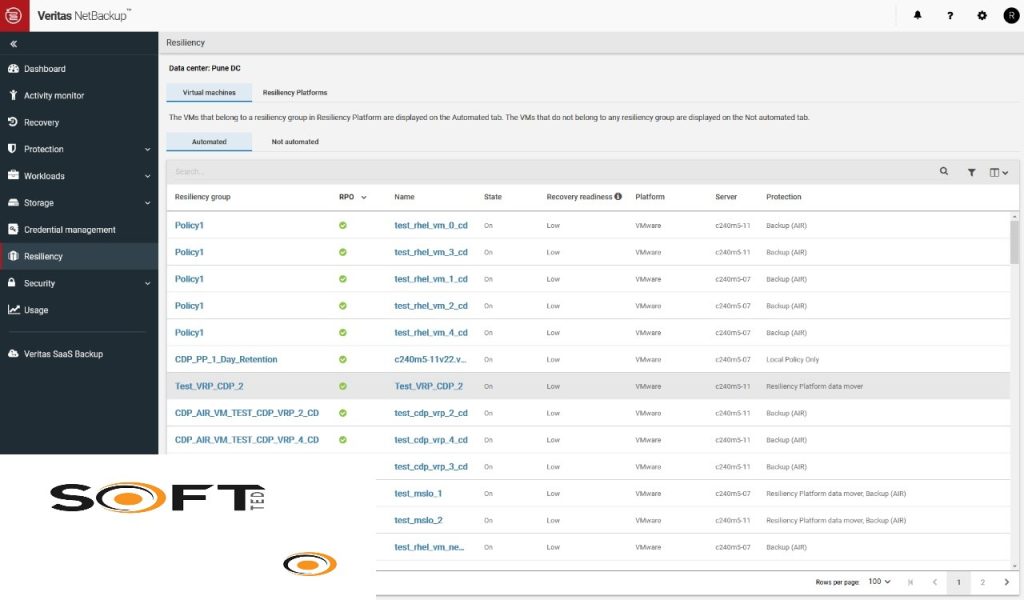Open the show/hide columns dropdown
Screen dimensions: 1024x600
999,172
